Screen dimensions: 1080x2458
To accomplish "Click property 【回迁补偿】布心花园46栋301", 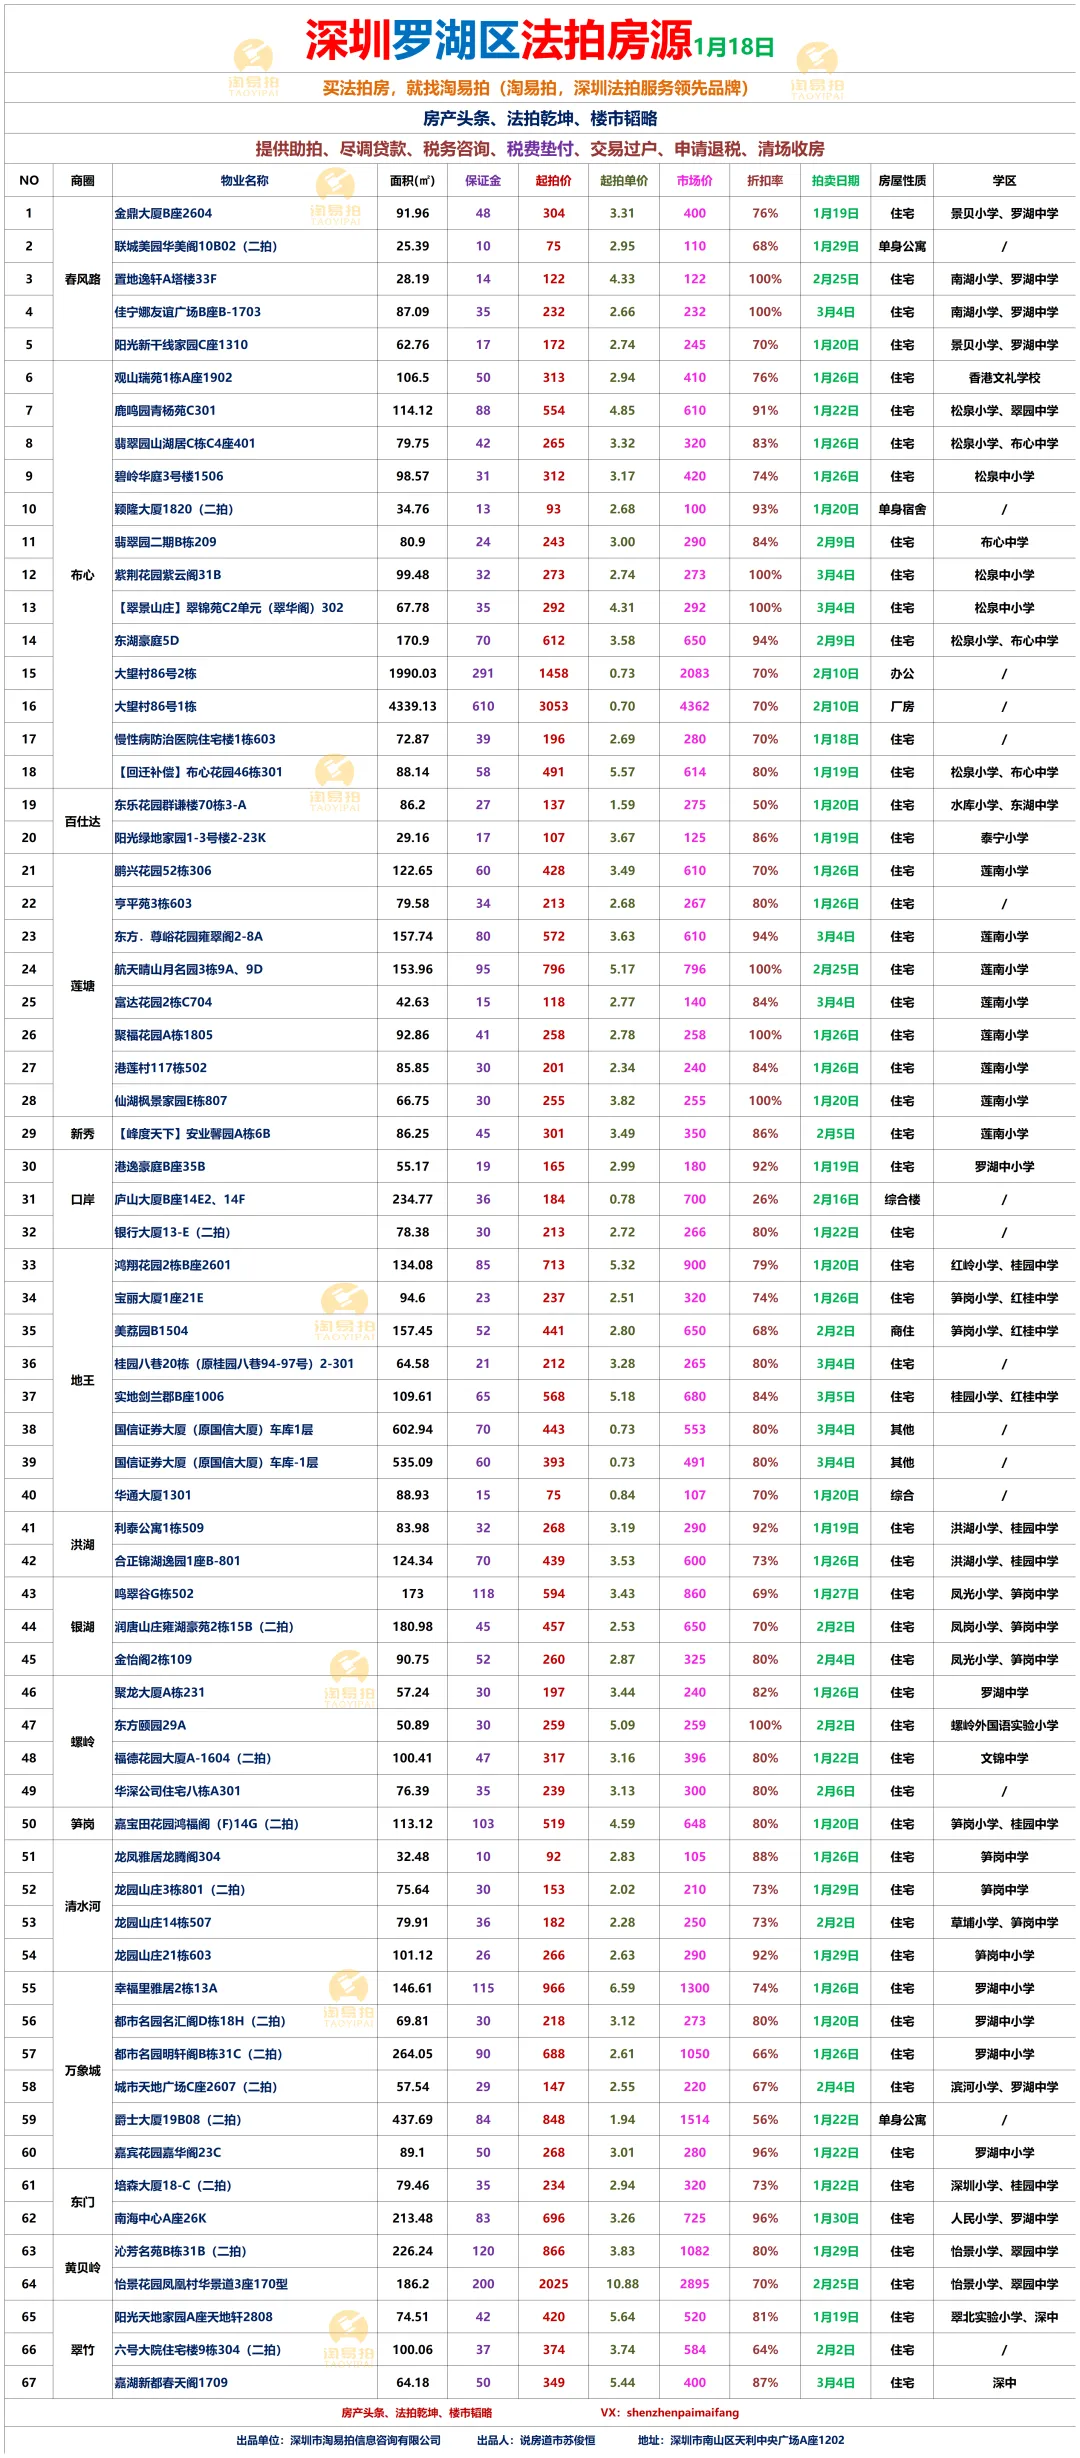I will 199,772.
